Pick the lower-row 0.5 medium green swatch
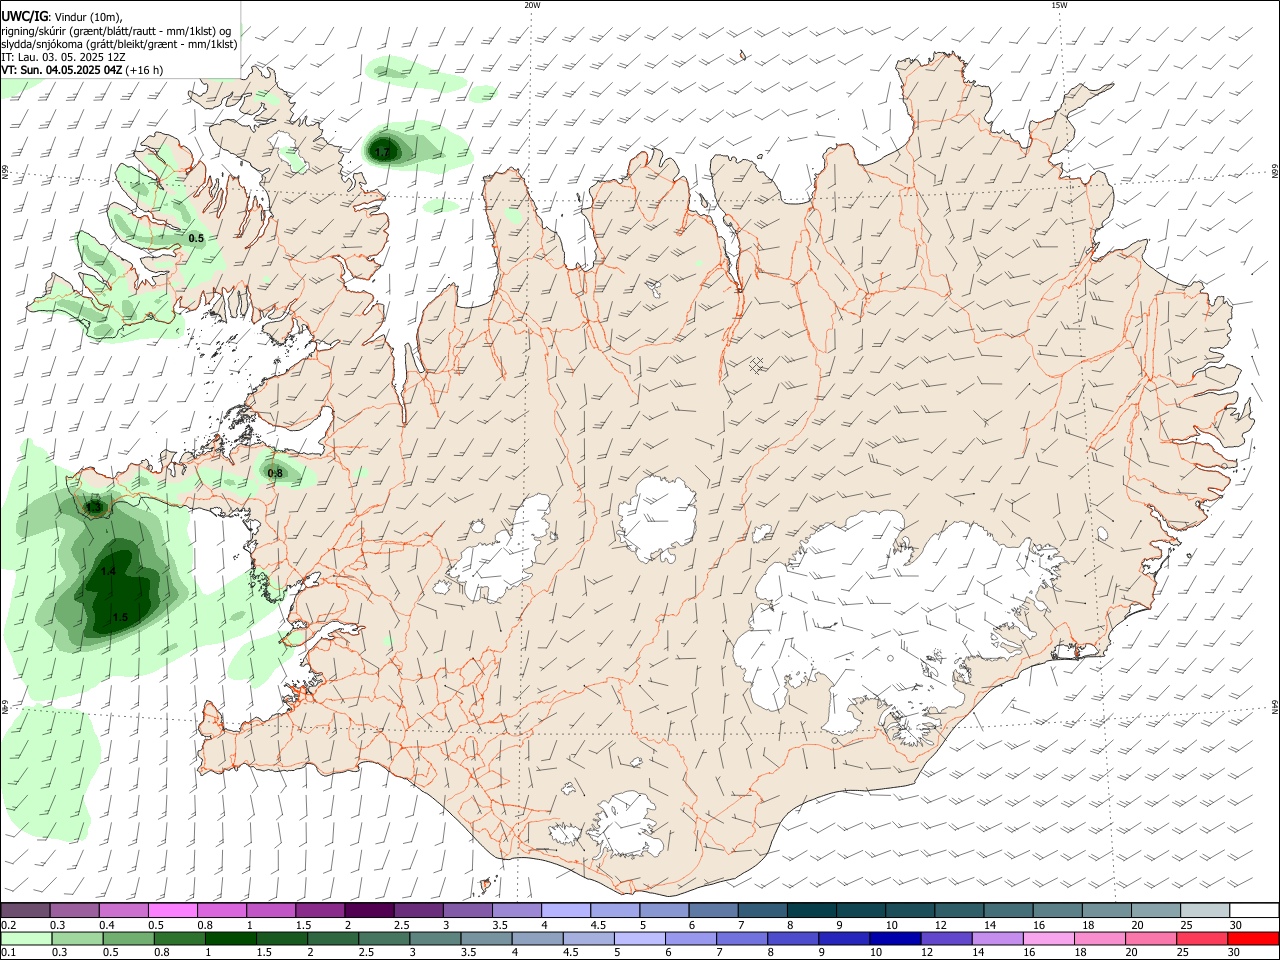Image resolution: width=1280 pixels, height=960 pixels. 128,938
